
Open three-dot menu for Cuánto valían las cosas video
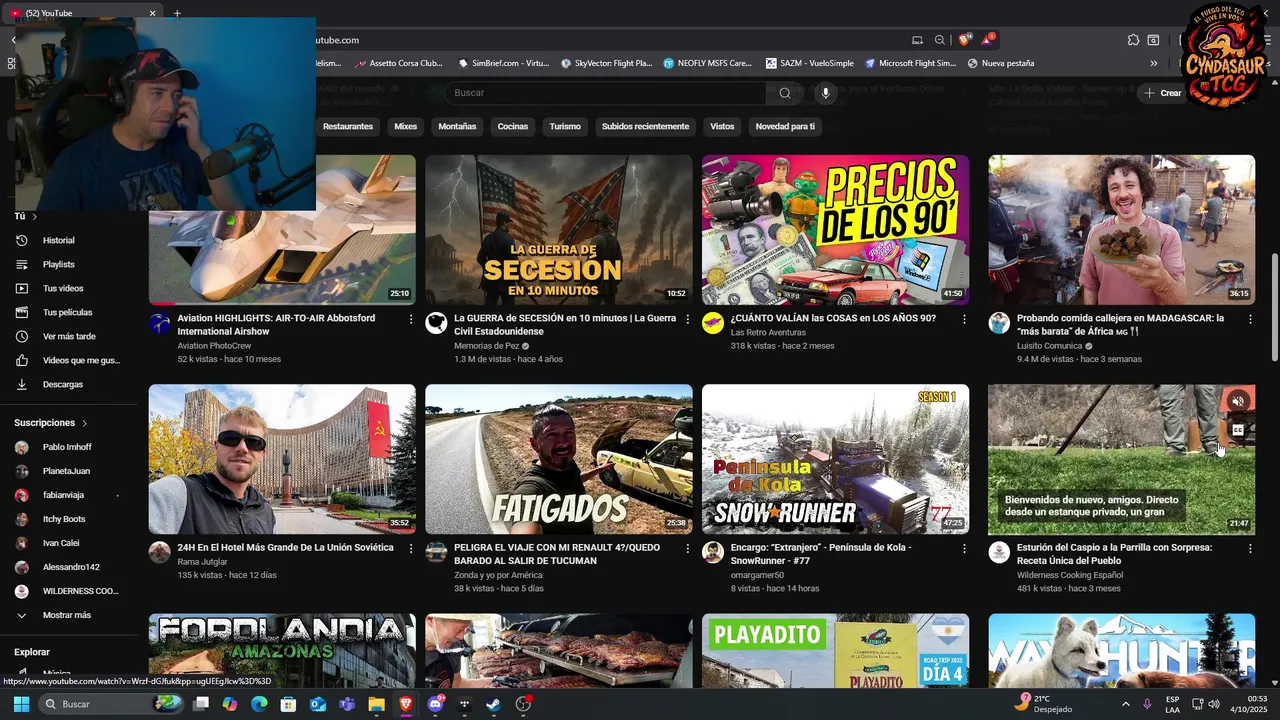click(964, 319)
